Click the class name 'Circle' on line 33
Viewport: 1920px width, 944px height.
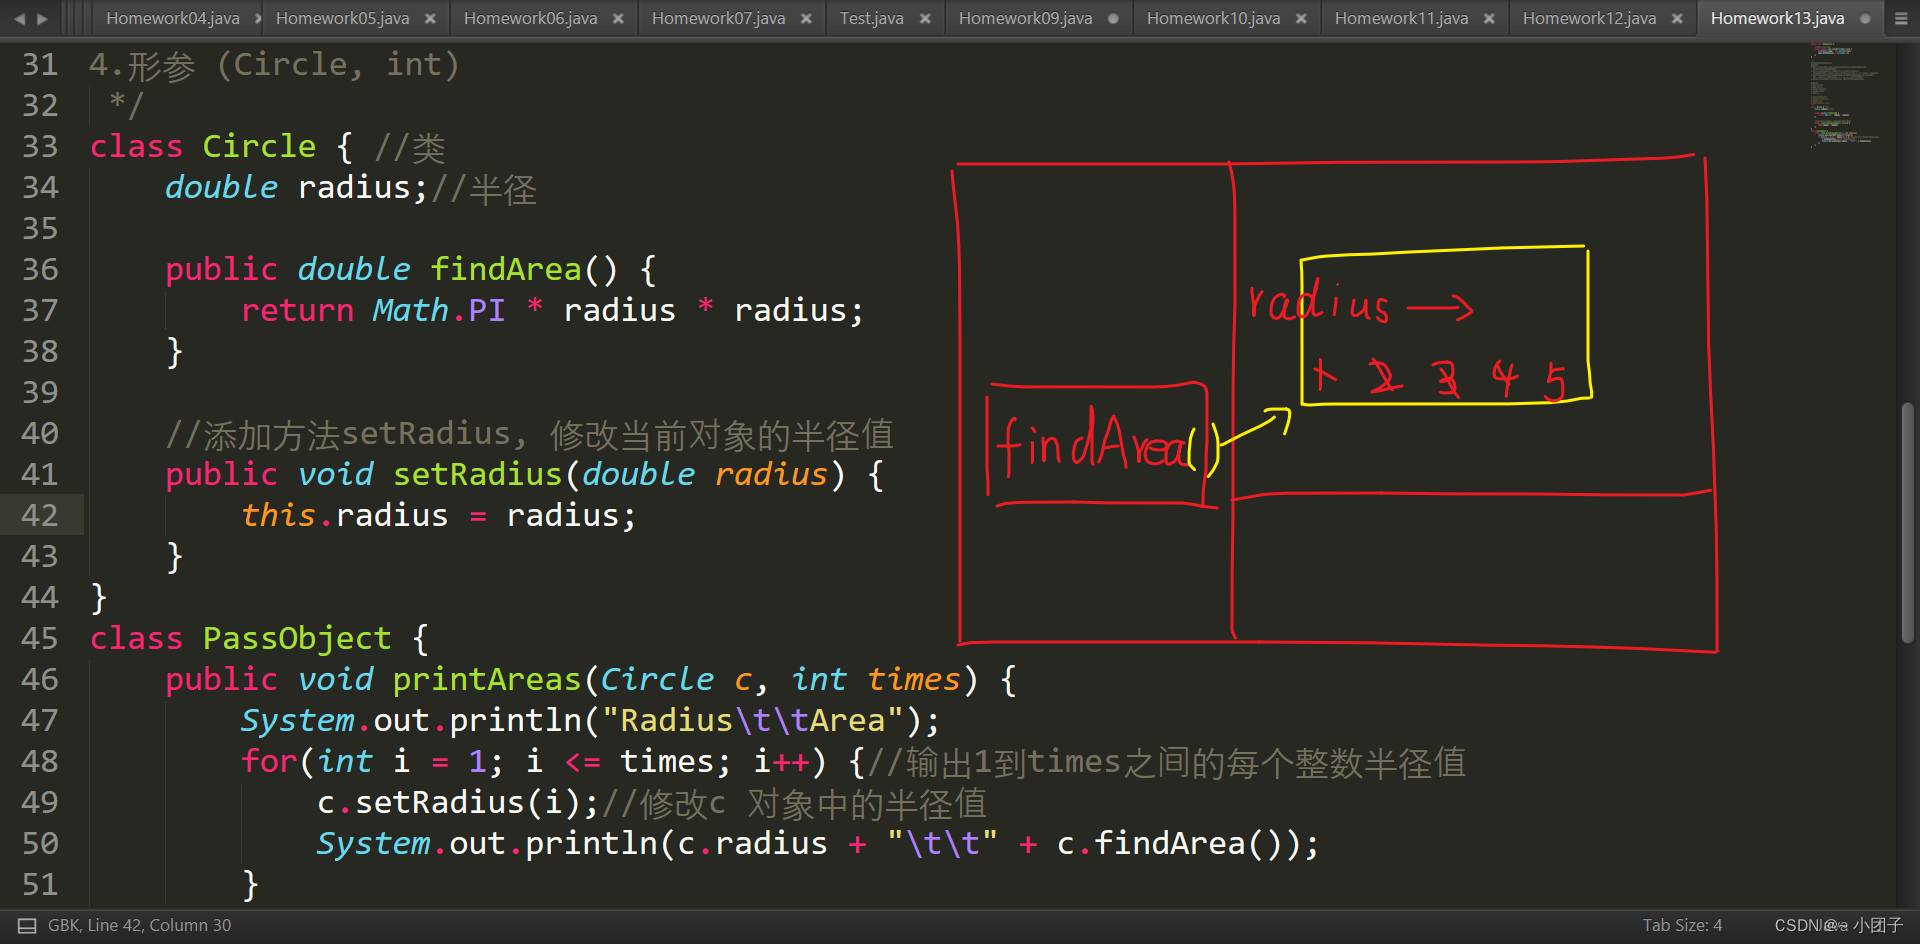pyautogui.click(x=259, y=146)
